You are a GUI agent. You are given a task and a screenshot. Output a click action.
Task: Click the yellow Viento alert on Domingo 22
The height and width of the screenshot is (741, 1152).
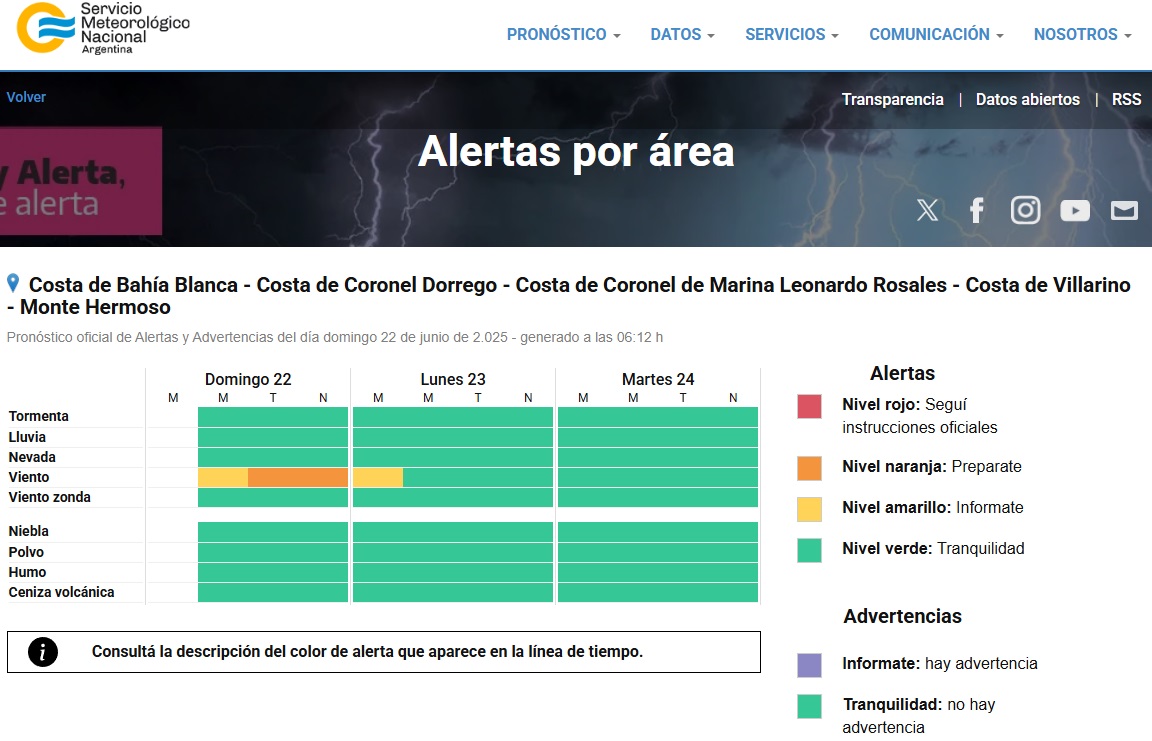pos(223,477)
